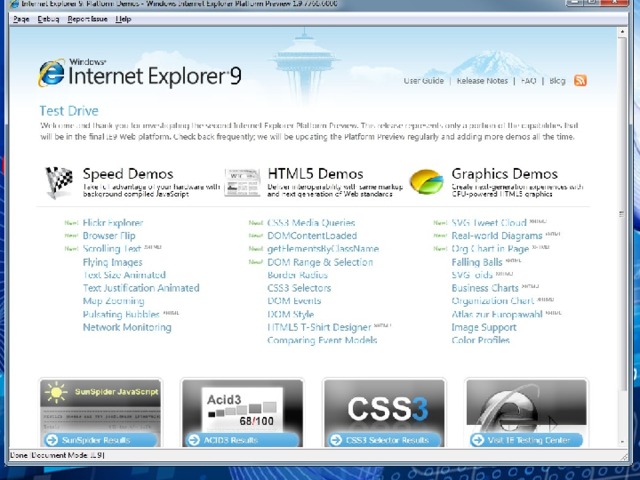Open the CSS3 Selectors demo

point(299,288)
